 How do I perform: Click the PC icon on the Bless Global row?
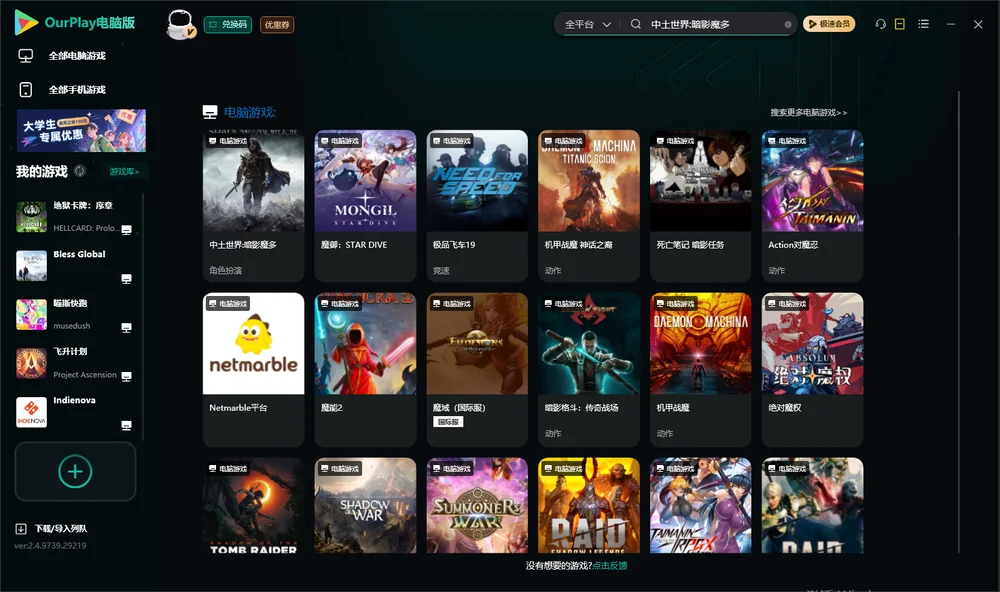(x=126, y=279)
